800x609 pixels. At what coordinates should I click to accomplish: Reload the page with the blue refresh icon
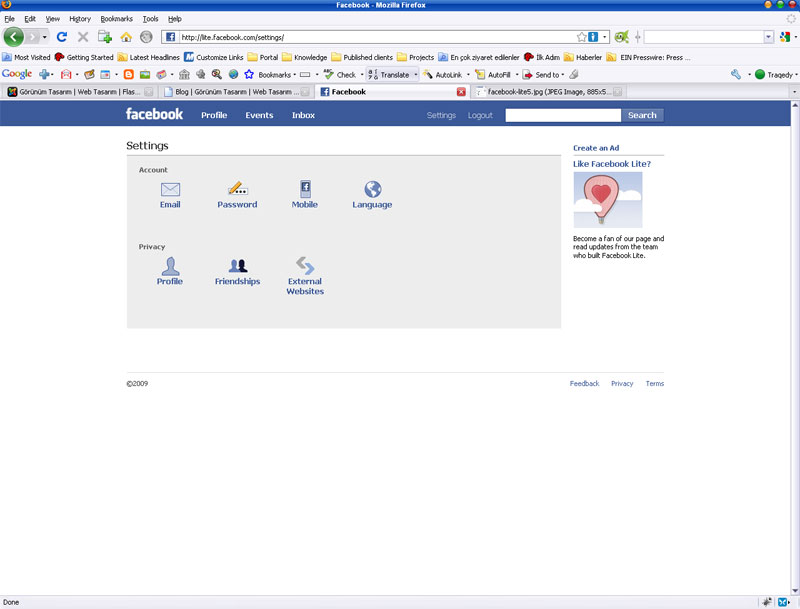pos(62,37)
